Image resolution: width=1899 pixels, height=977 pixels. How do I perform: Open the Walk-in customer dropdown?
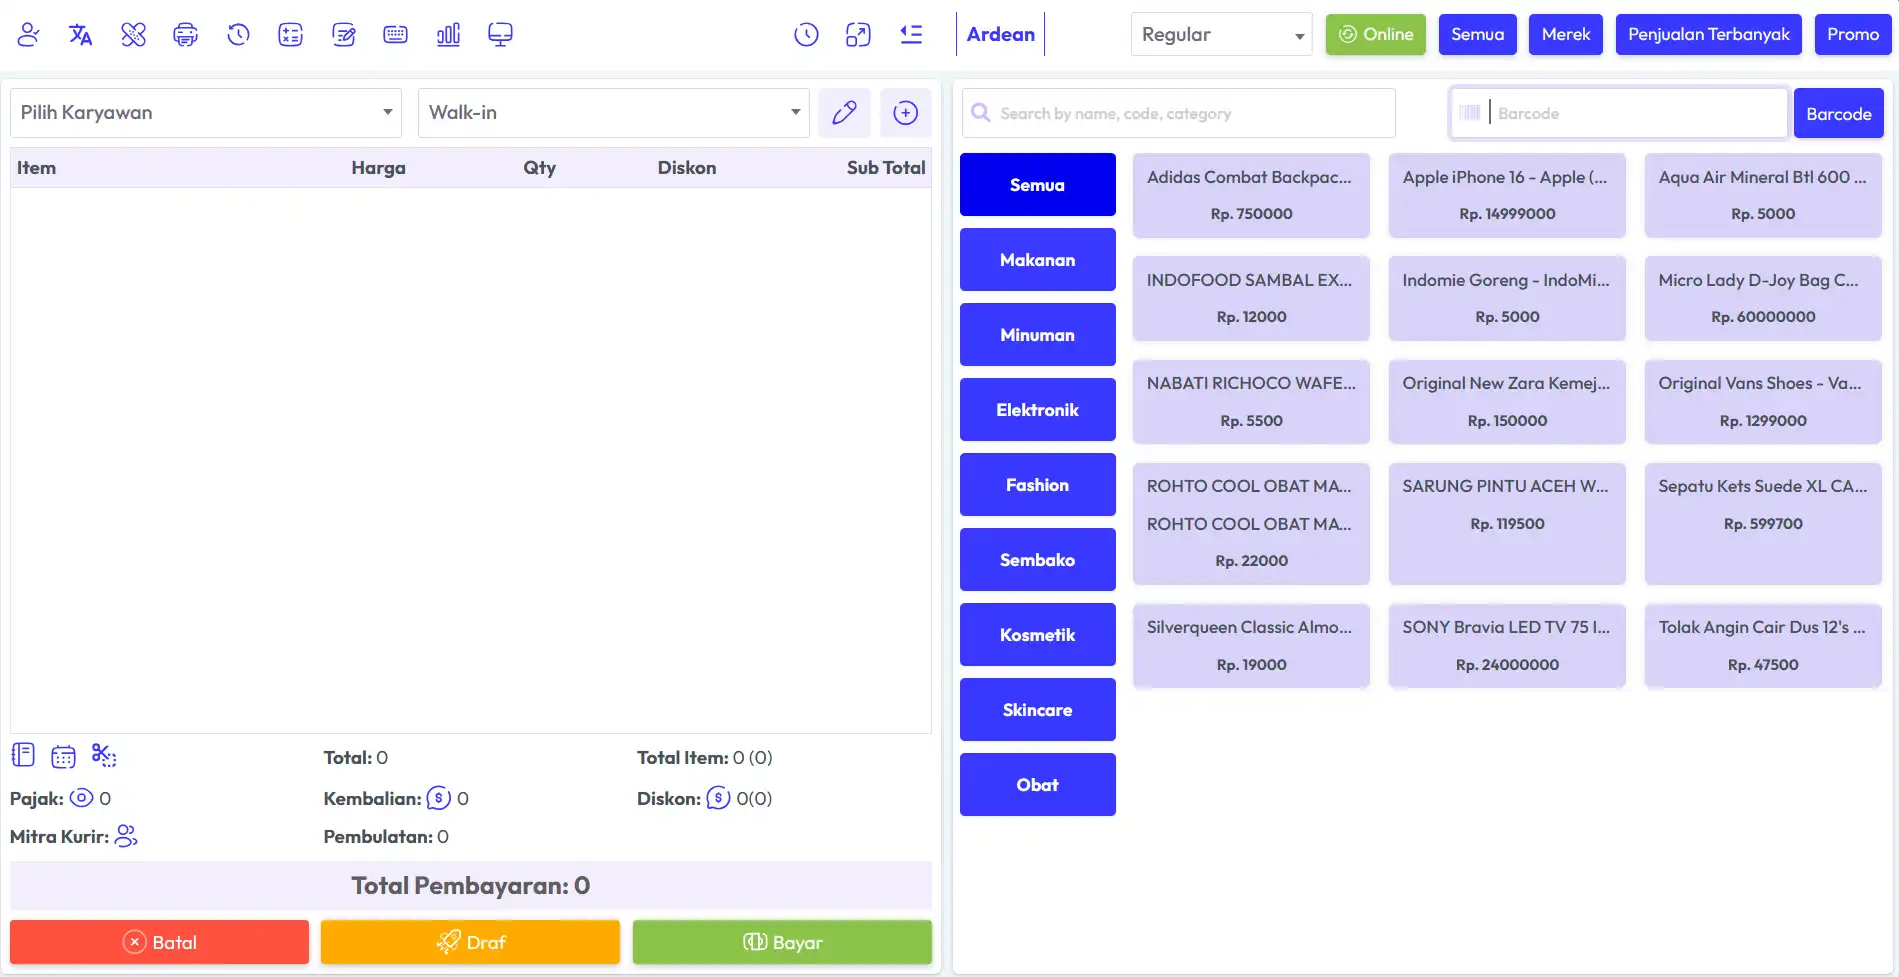(x=614, y=113)
